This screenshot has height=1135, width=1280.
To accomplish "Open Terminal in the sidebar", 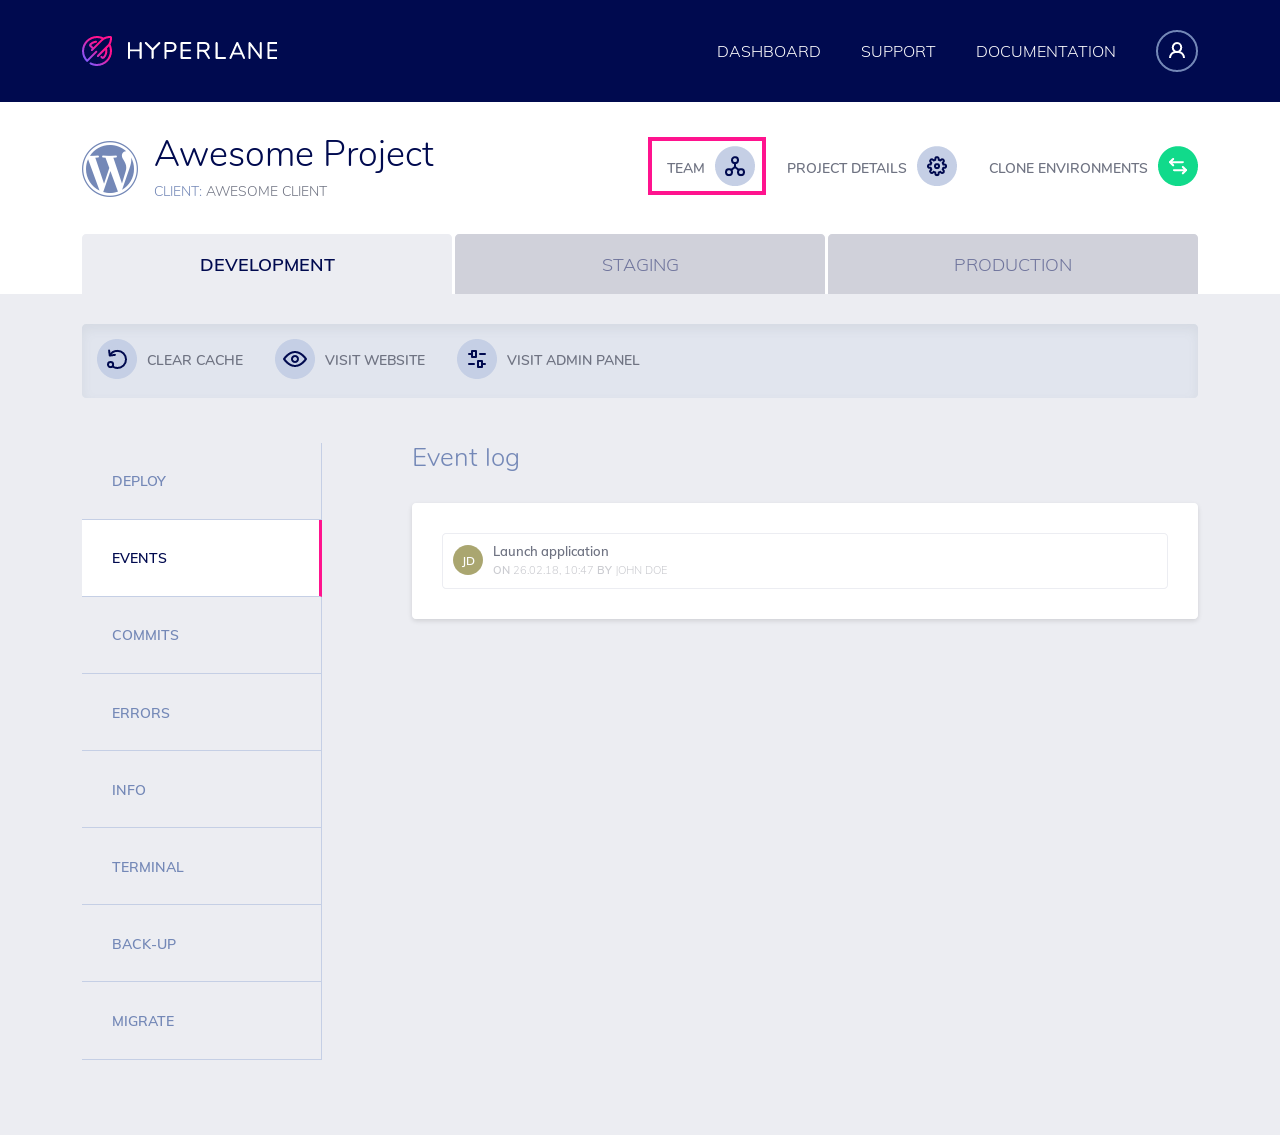I will click(x=201, y=866).
